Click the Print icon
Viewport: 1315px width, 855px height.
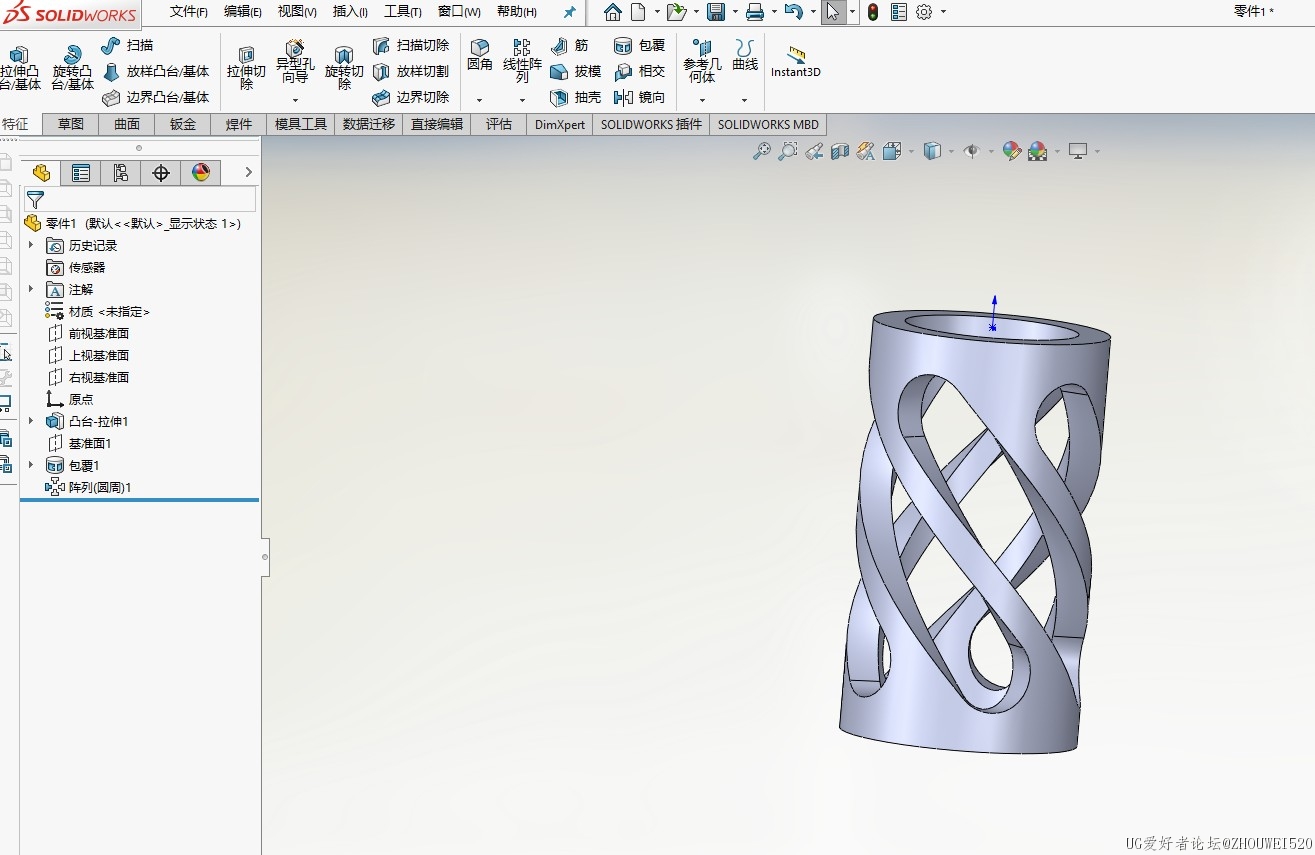[x=755, y=12]
